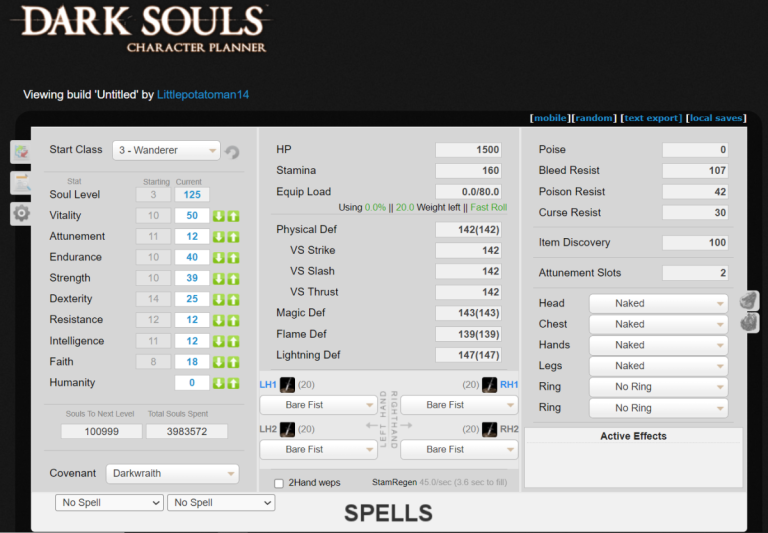Click the lower armor icon beside Chest
The width and height of the screenshot is (768, 533).
[749, 323]
